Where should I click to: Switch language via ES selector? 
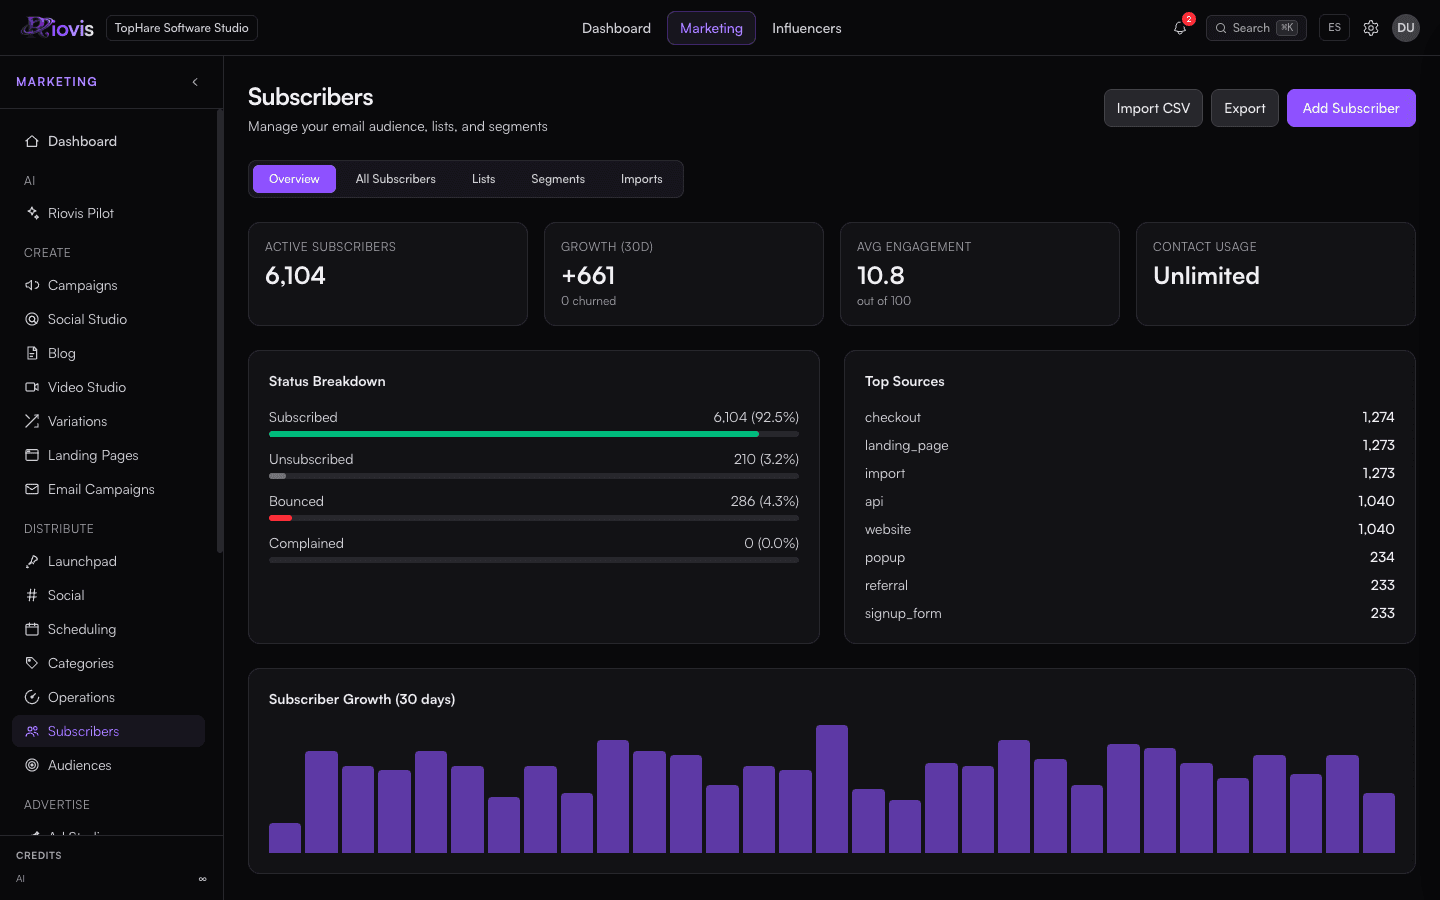(1334, 28)
